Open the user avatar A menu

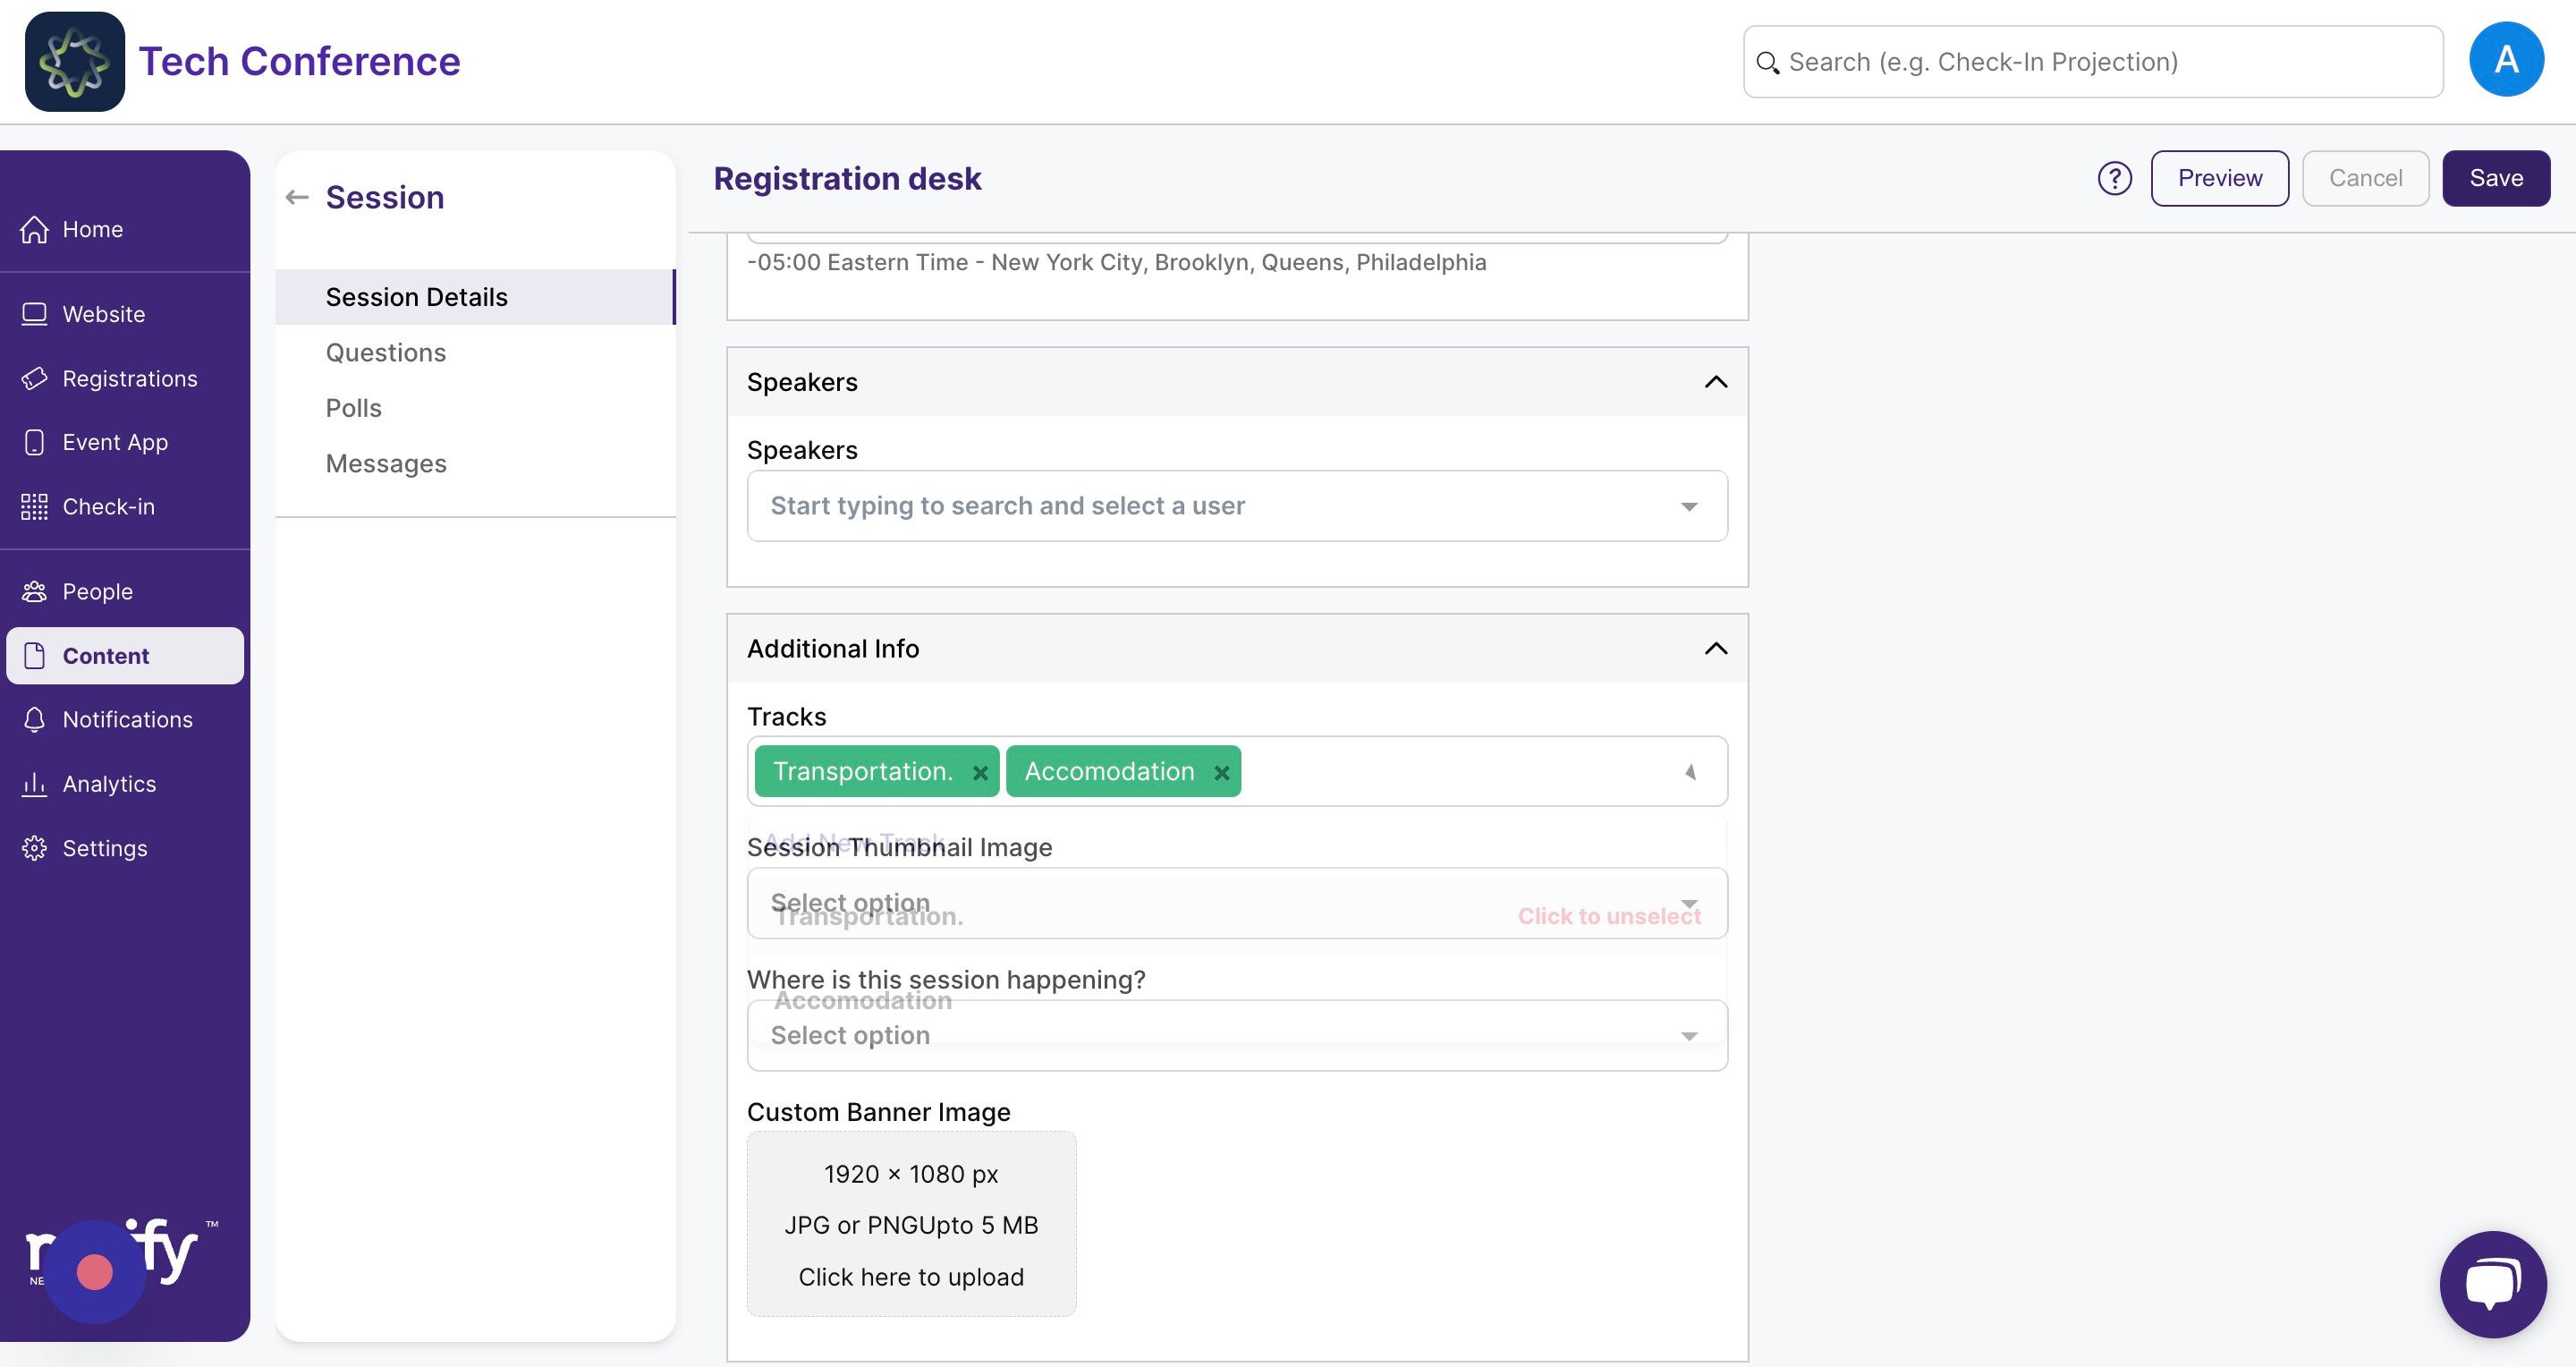coord(2506,60)
